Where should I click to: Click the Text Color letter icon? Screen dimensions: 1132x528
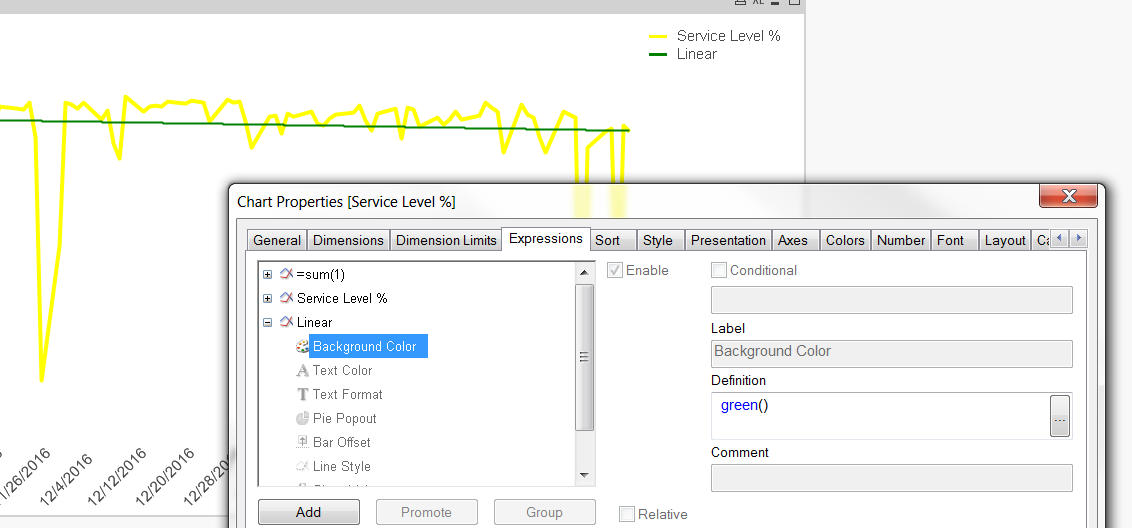[x=302, y=371]
